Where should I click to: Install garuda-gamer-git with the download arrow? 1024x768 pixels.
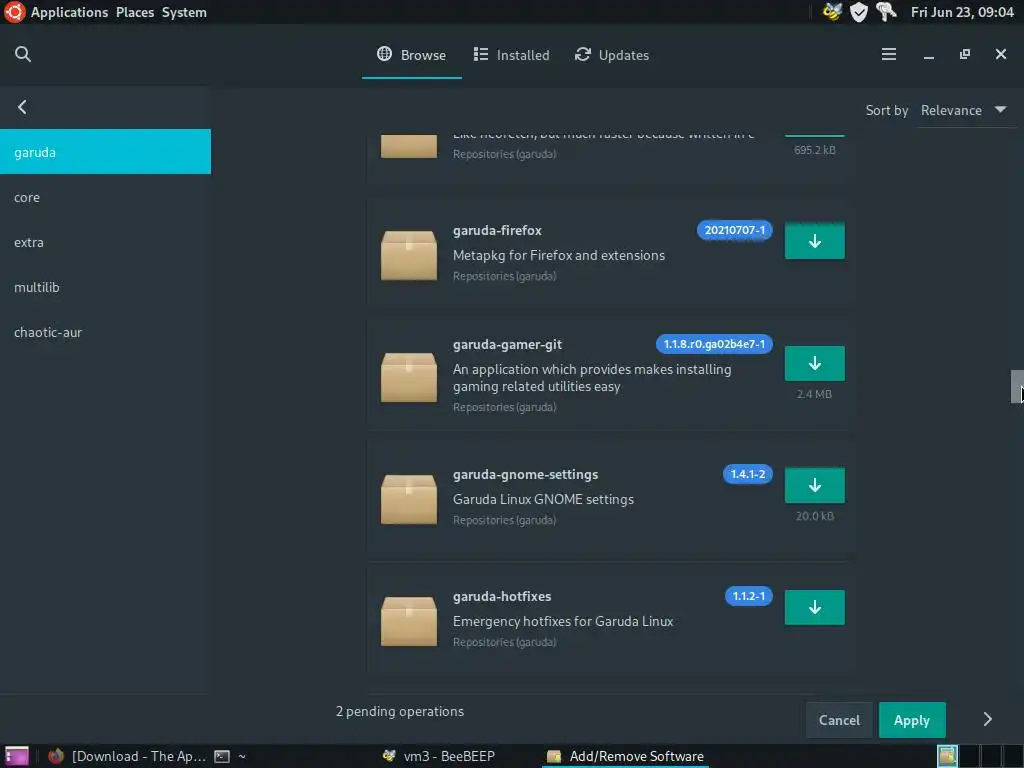click(x=814, y=363)
